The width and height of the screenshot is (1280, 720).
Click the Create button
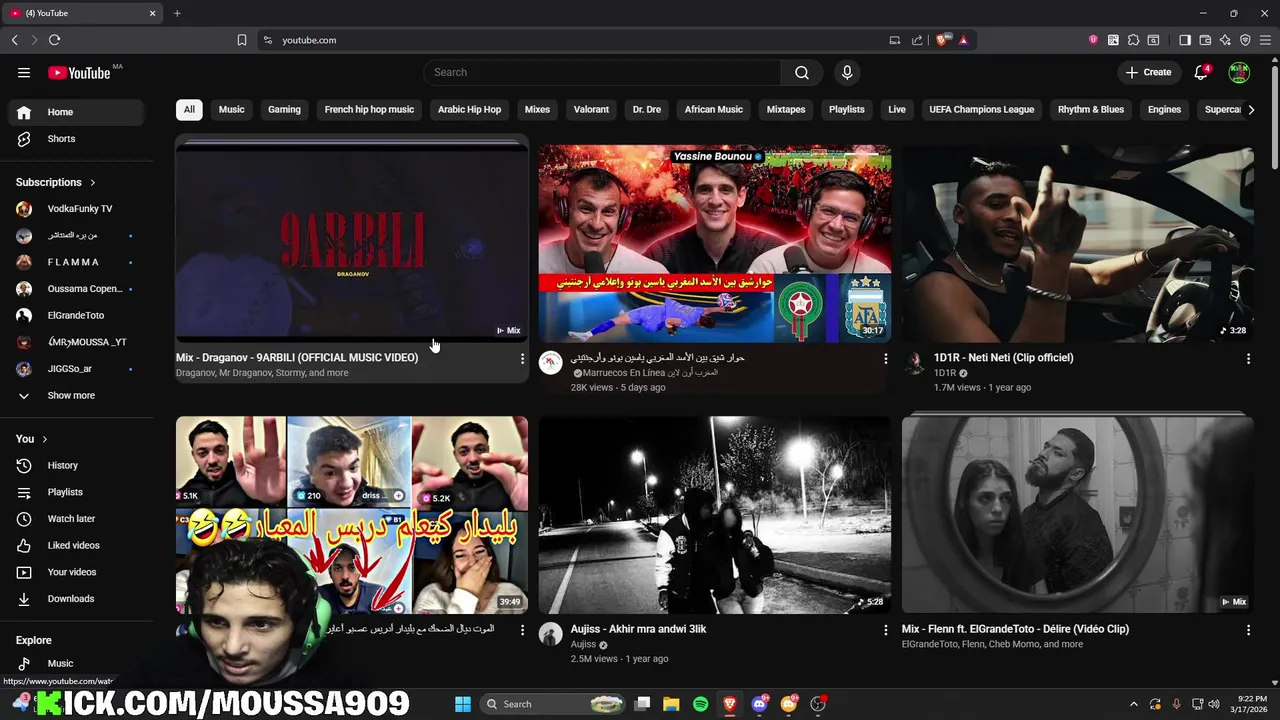1148,72
